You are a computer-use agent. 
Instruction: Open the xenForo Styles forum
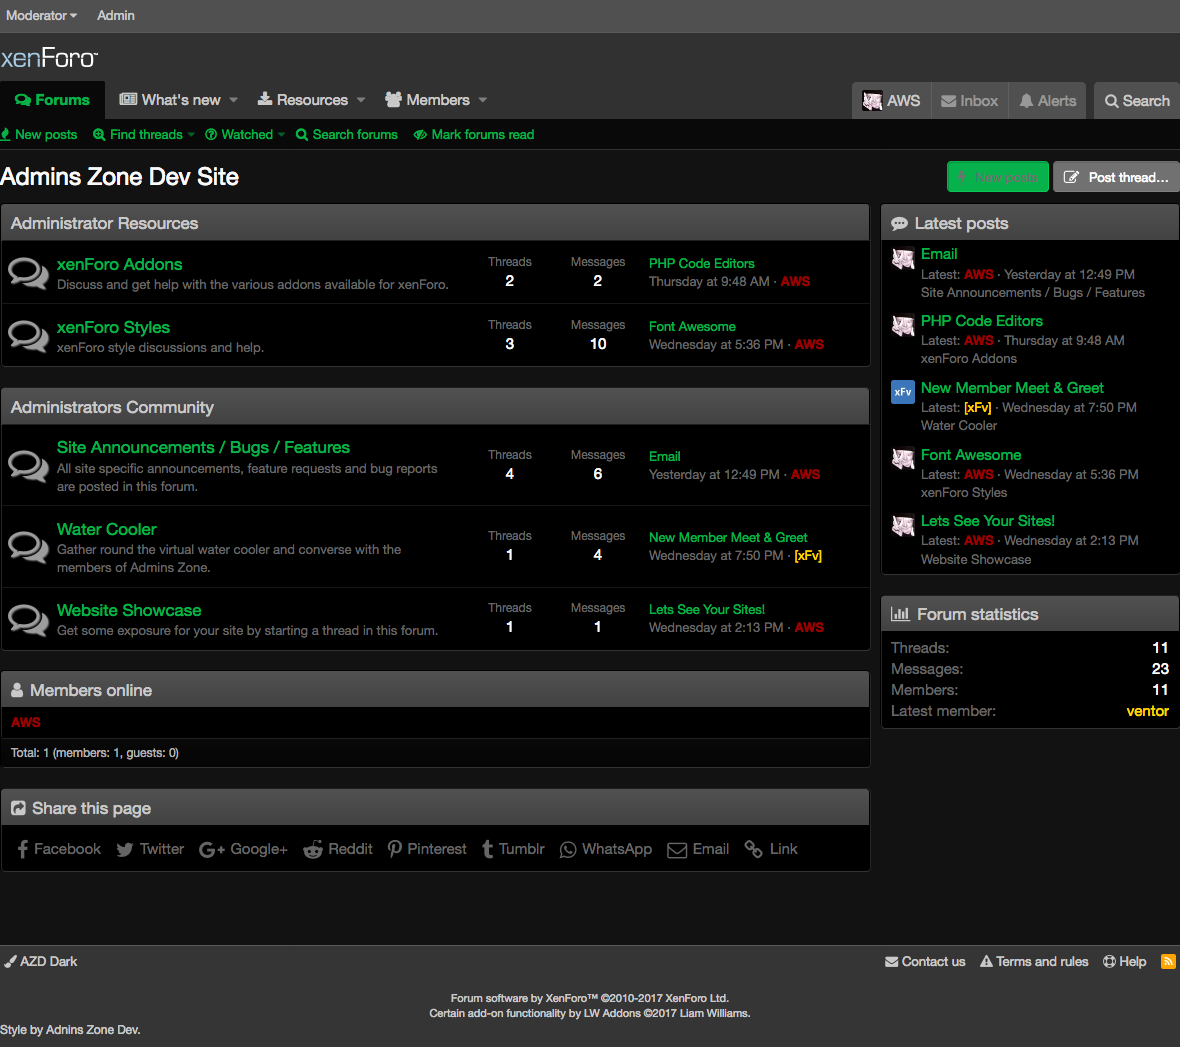[114, 327]
